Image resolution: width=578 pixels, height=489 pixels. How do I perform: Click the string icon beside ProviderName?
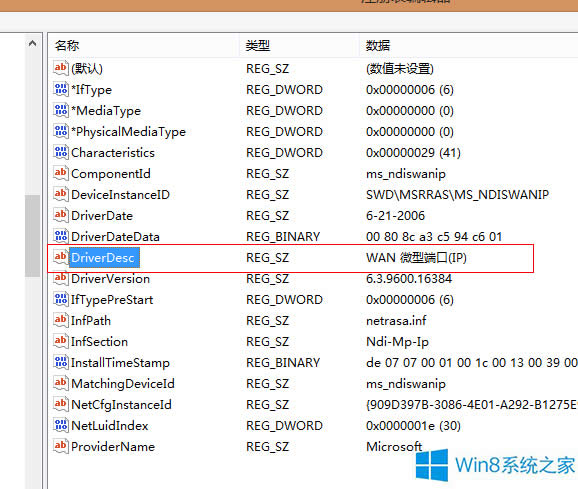click(60, 446)
